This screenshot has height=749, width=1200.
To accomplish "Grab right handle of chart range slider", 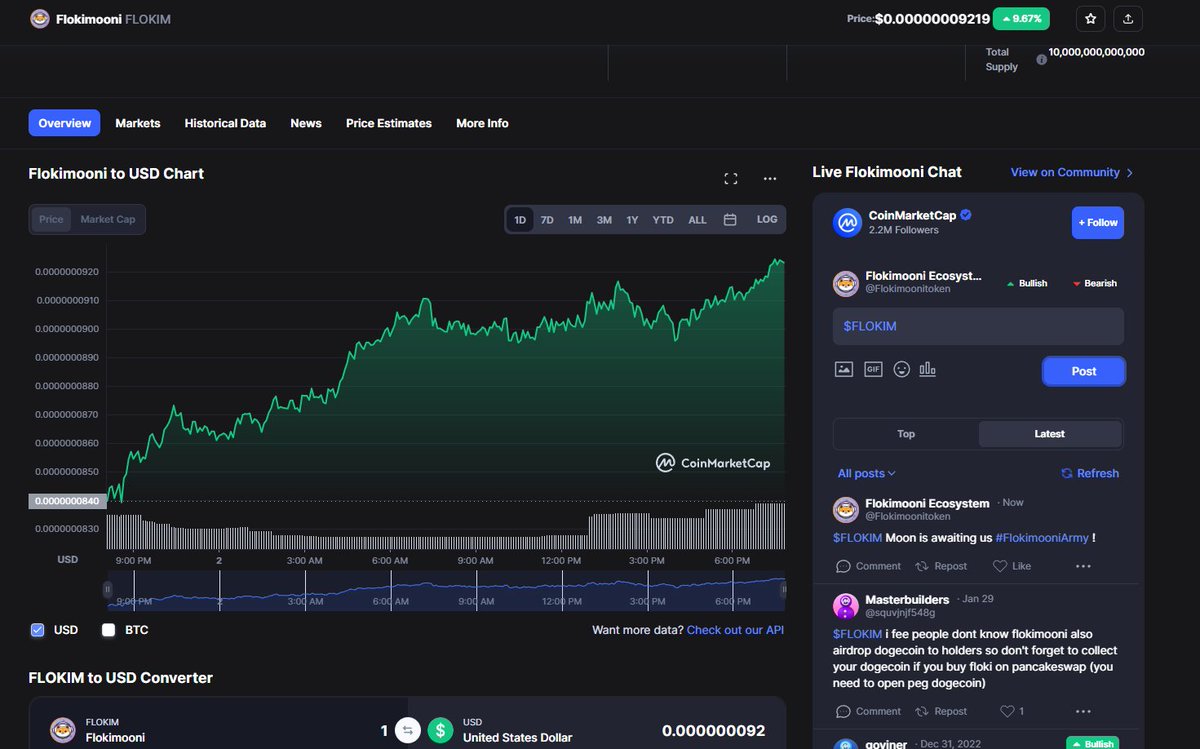I will pyautogui.click(x=782, y=591).
